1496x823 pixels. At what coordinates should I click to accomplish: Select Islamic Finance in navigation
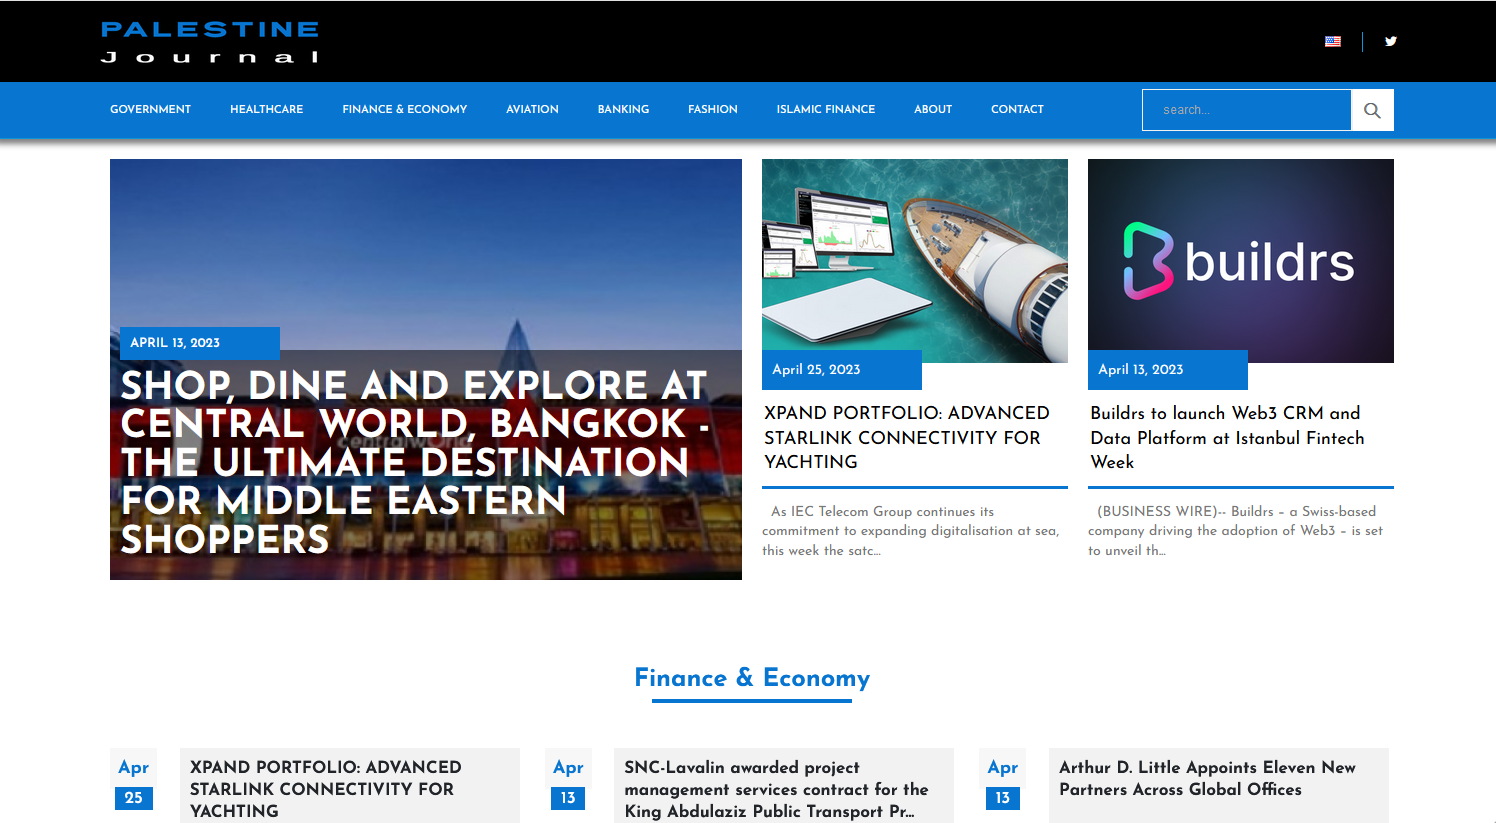tap(825, 110)
